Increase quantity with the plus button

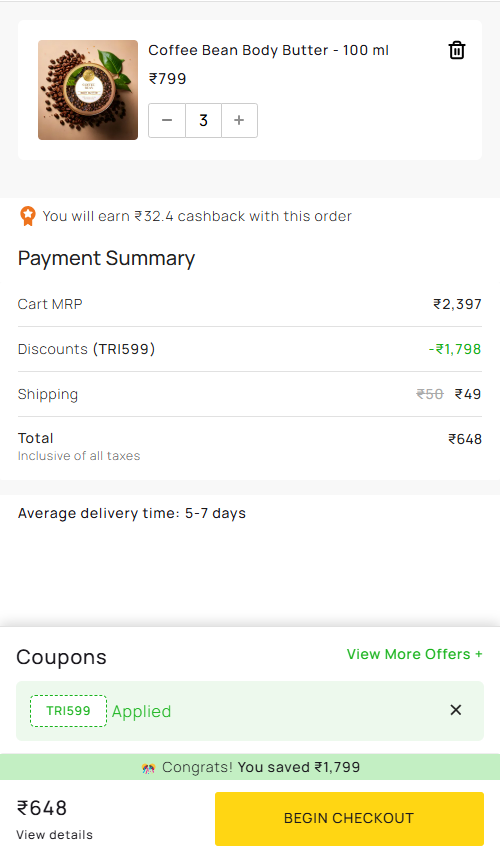[x=239, y=120]
